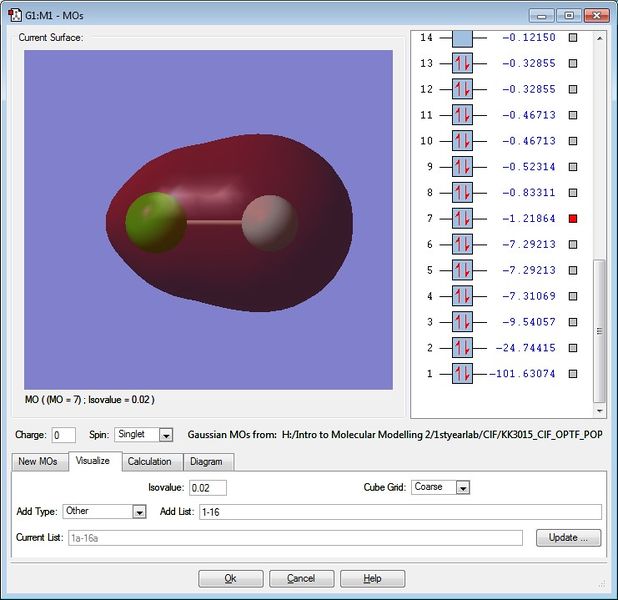Click the energy value -1.21864

tap(529, 218)
